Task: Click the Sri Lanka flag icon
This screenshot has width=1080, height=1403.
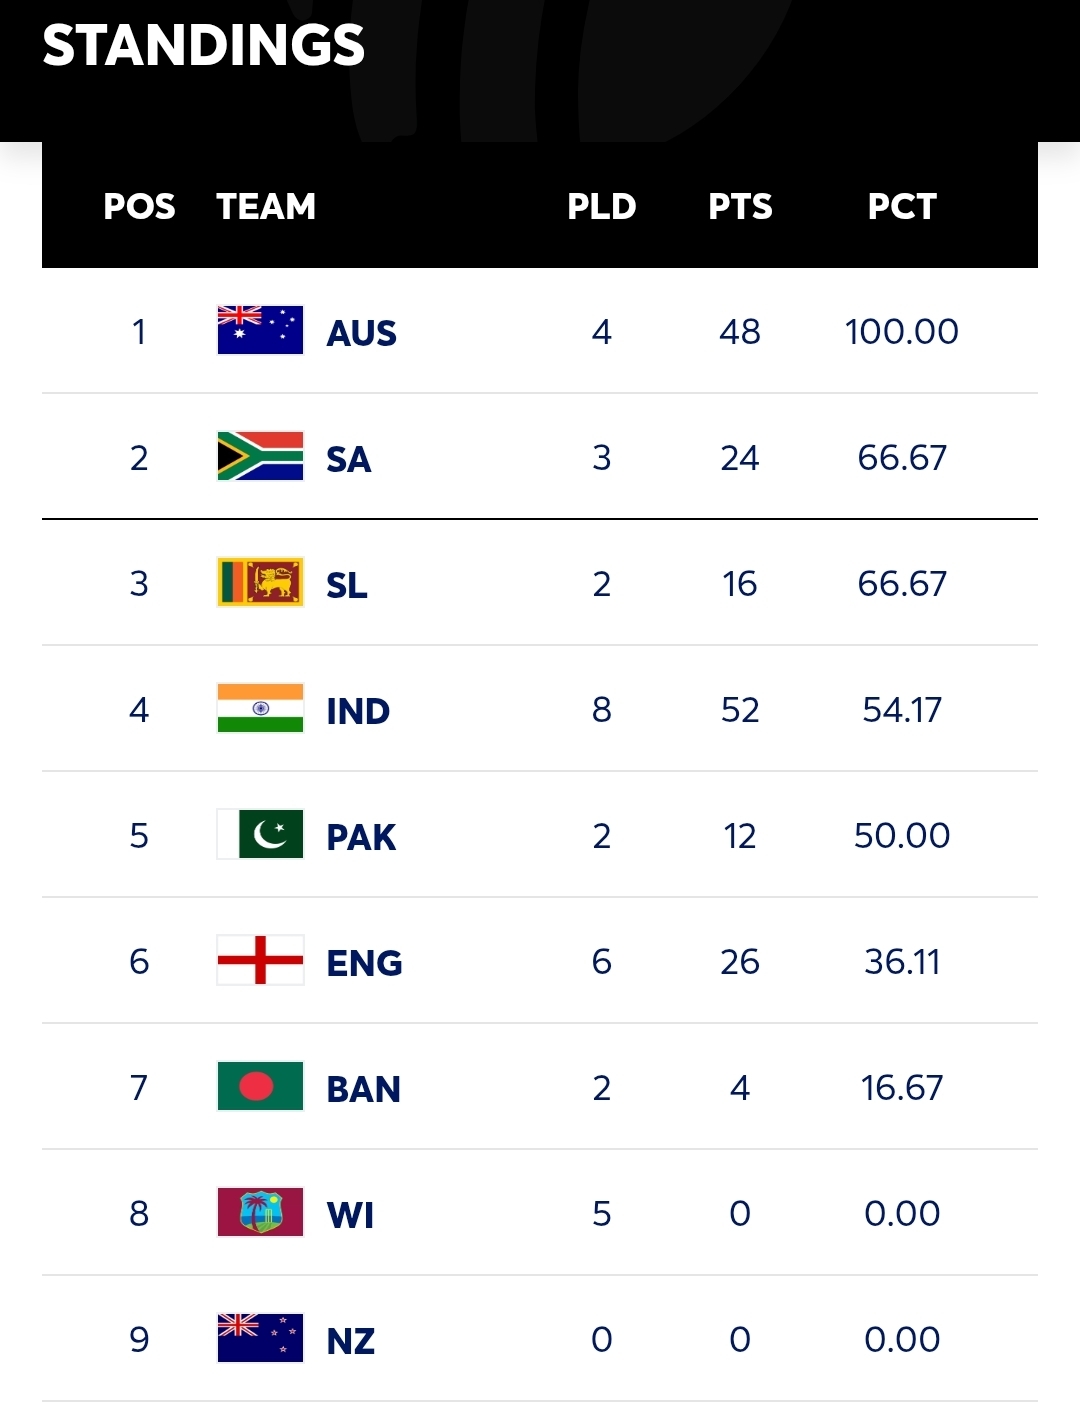Action: 260,583
